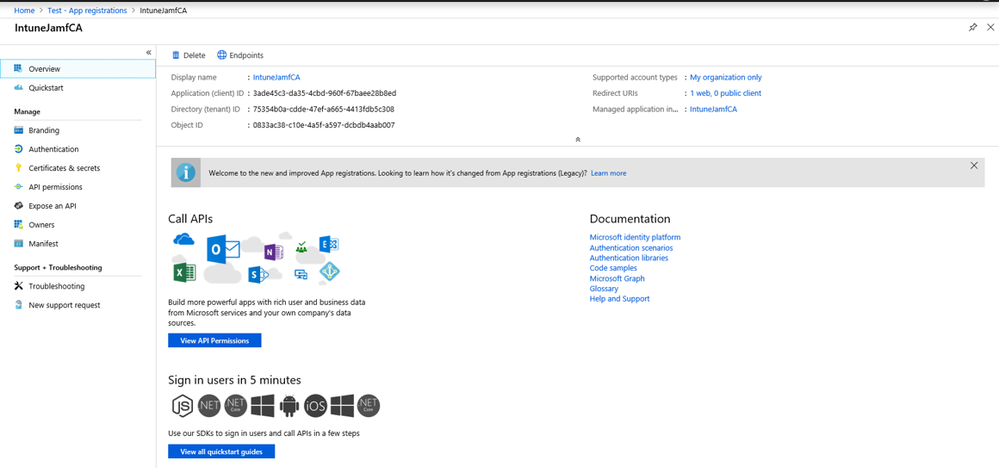This screenshot has width=999, height=468.
Task: Click the New support request icon
Action: pos(18,305)
